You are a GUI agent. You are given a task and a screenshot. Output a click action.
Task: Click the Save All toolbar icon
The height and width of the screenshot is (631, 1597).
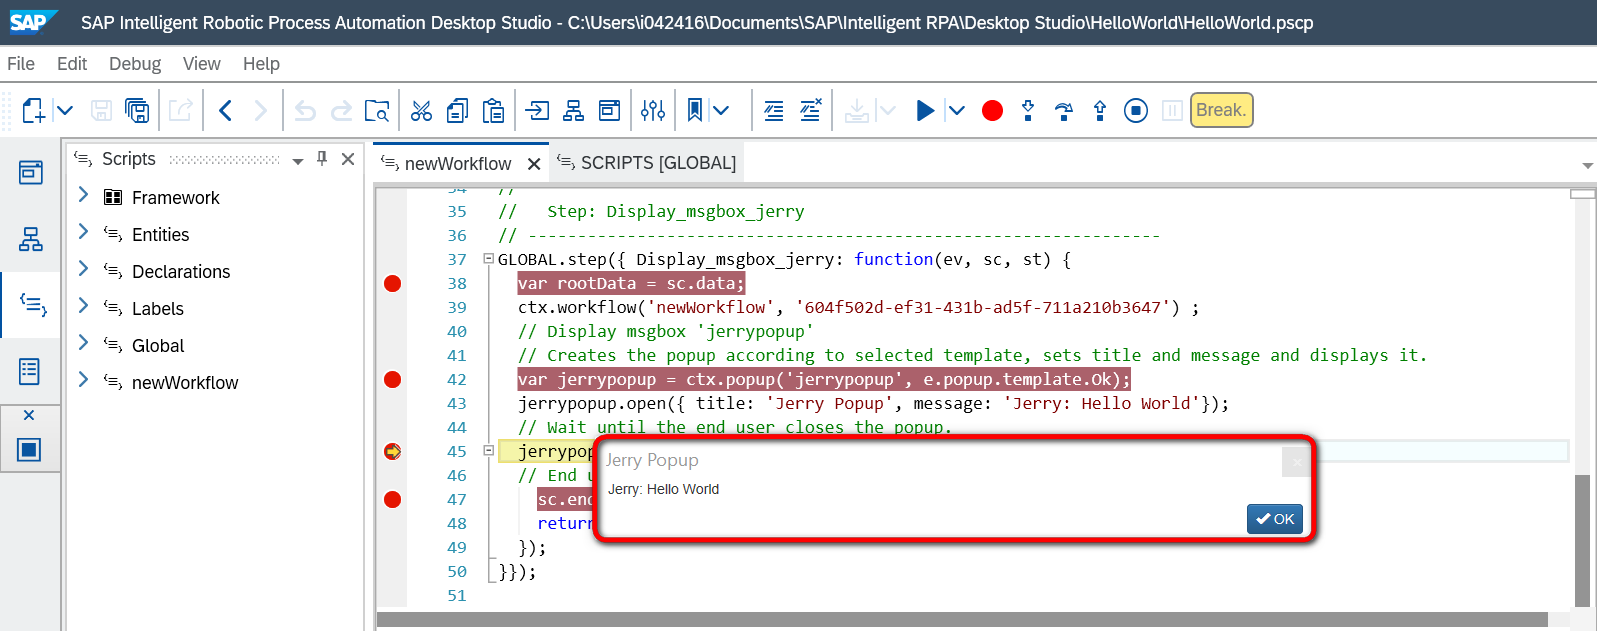click(137, 110)
